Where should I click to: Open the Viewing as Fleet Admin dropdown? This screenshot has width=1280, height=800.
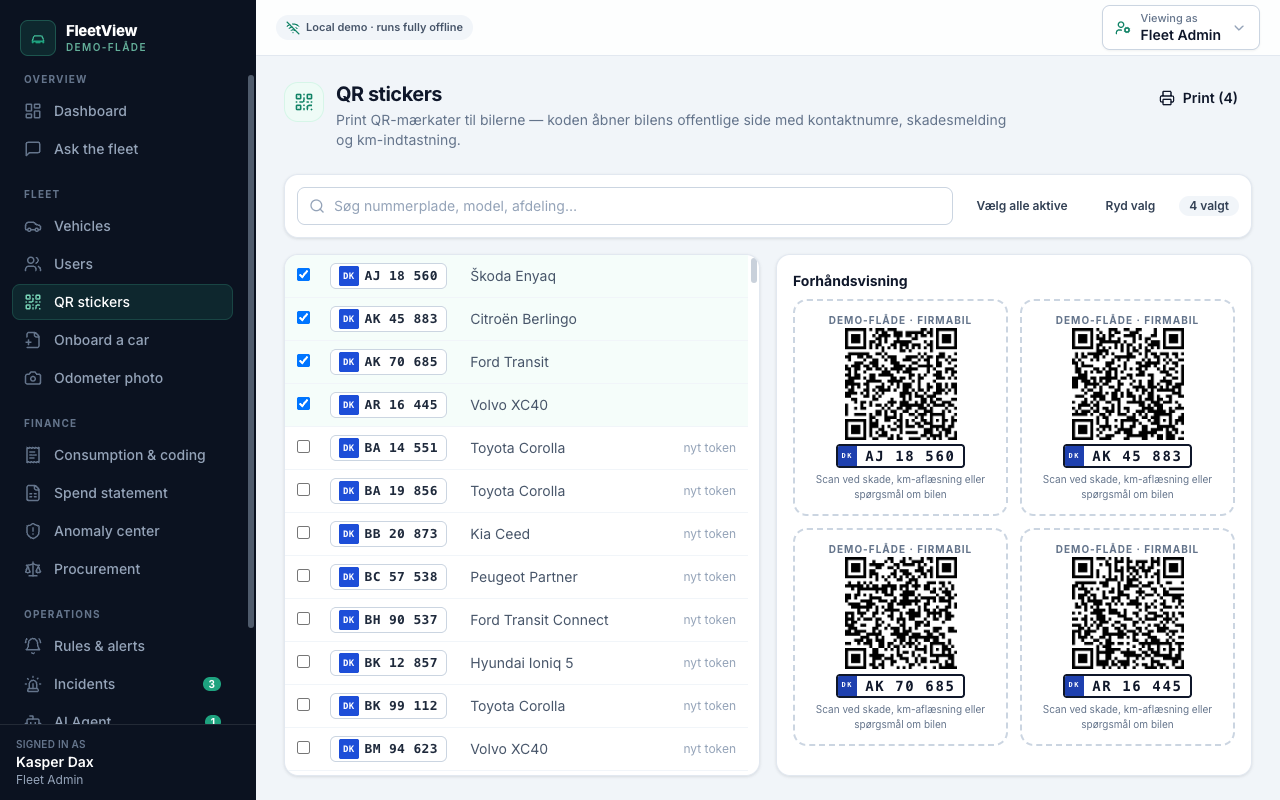(x=1180, y=28)
